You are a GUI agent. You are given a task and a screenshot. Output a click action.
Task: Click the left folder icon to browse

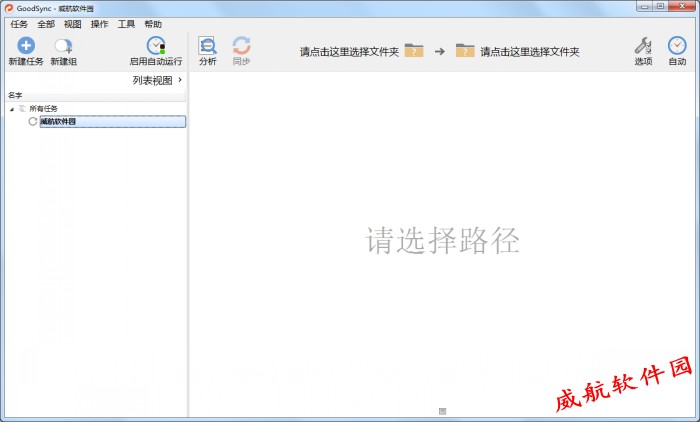(414, 51)
